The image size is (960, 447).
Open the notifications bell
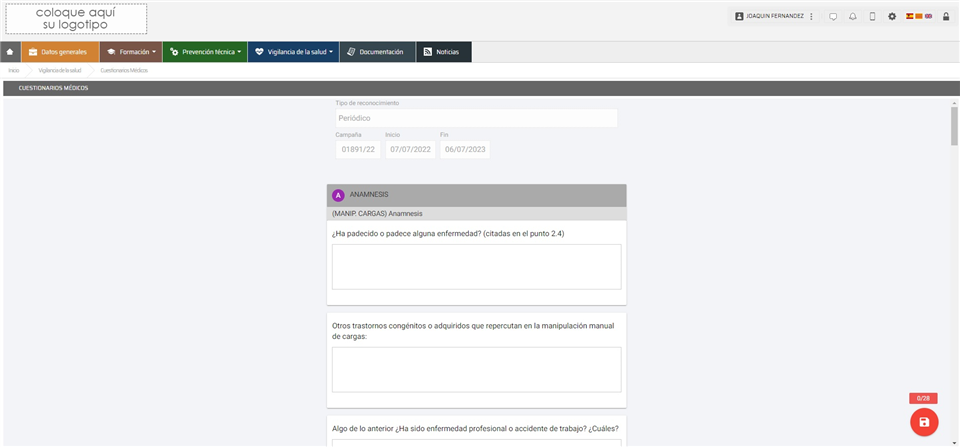[853, 17]
